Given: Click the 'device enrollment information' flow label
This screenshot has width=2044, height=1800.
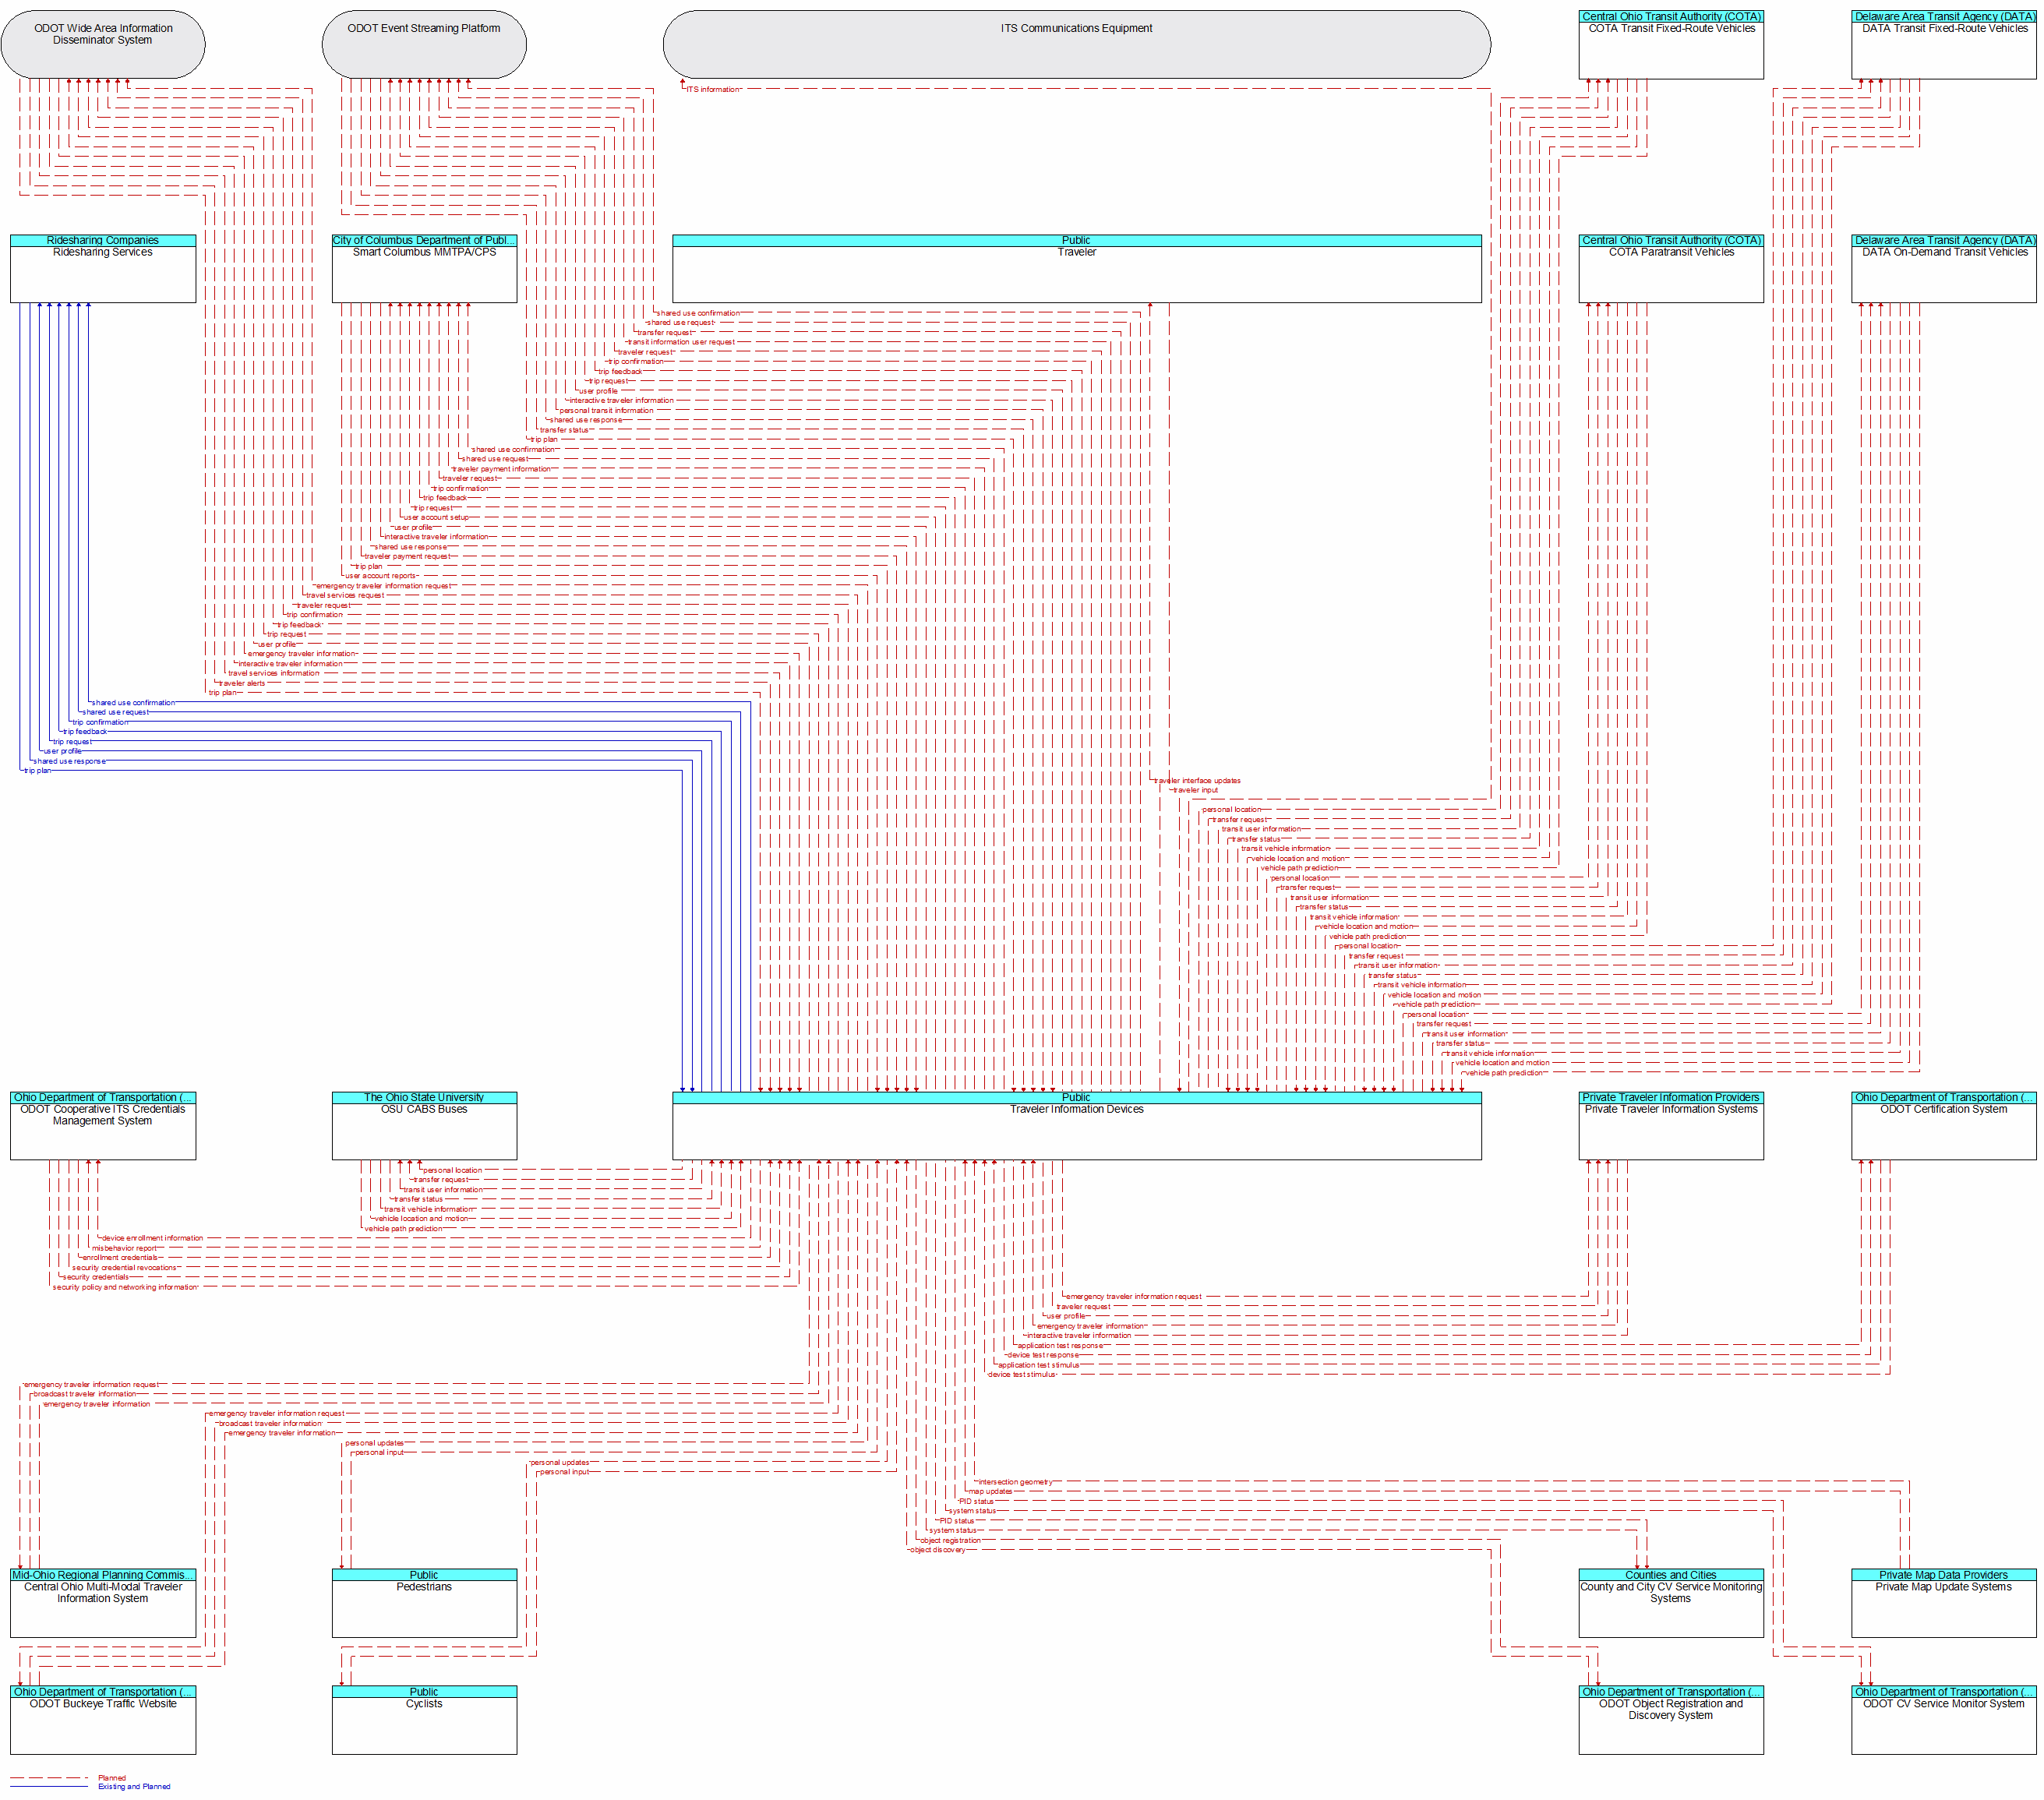Looking at the screenshot, I should 152,1238.
